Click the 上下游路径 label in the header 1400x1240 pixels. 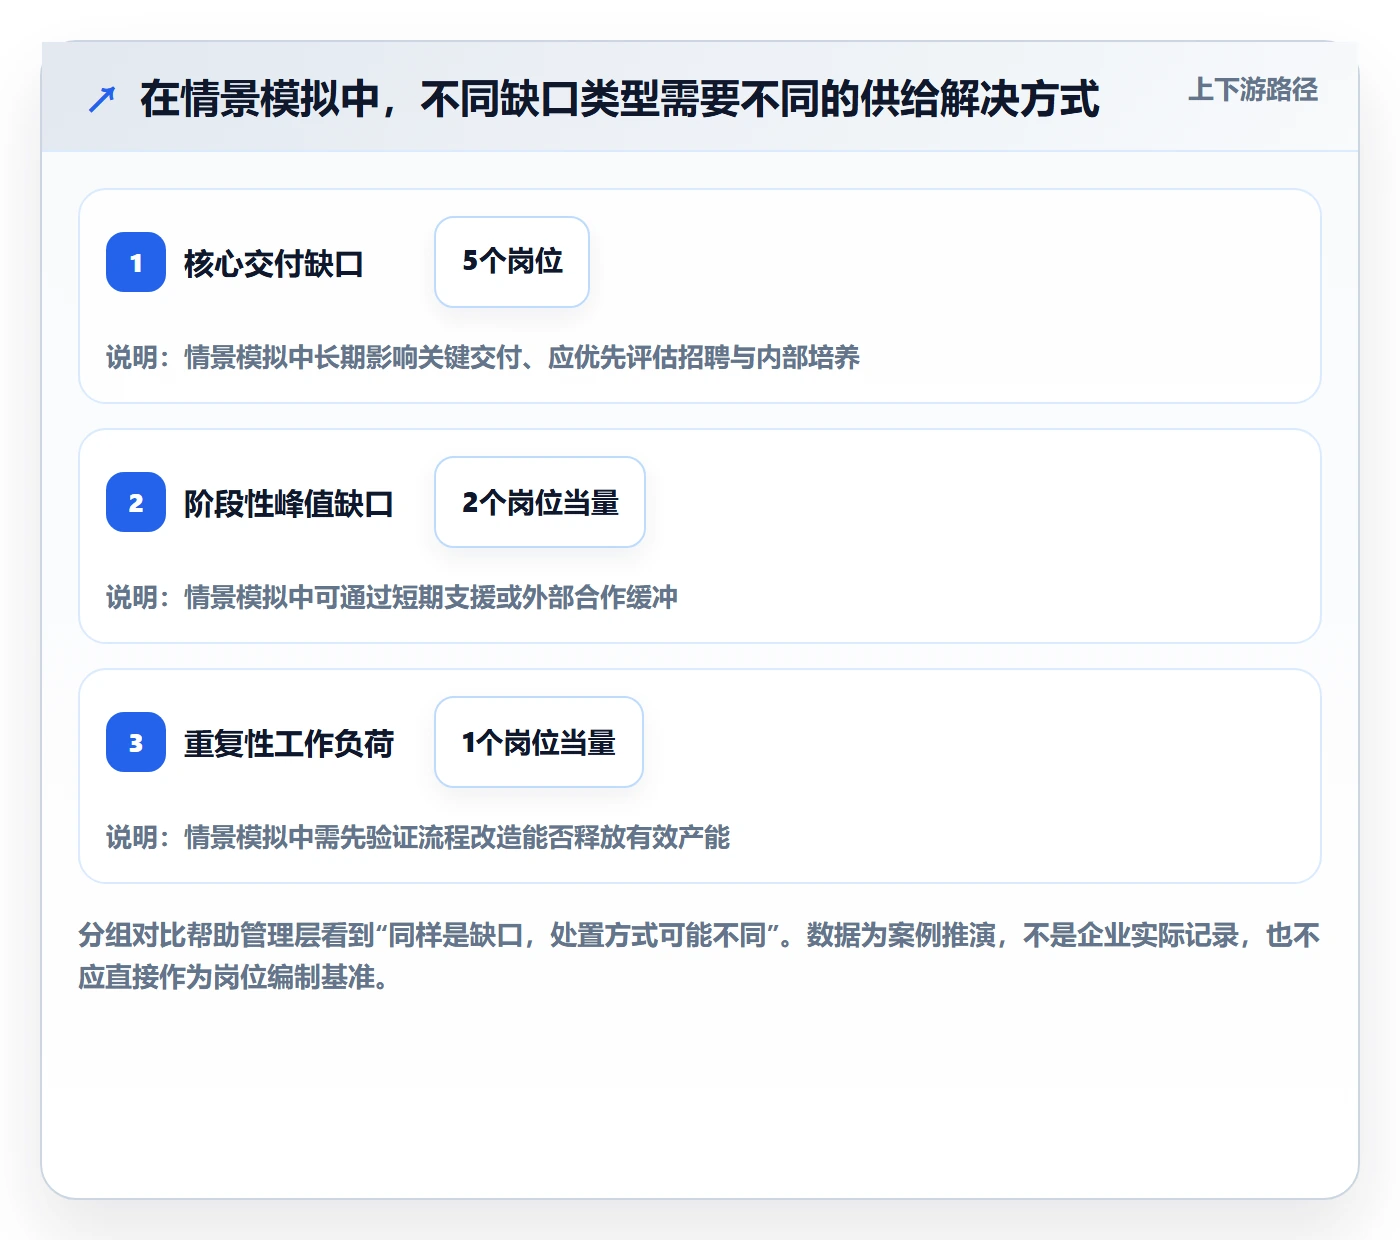[x=1253, y=90]
